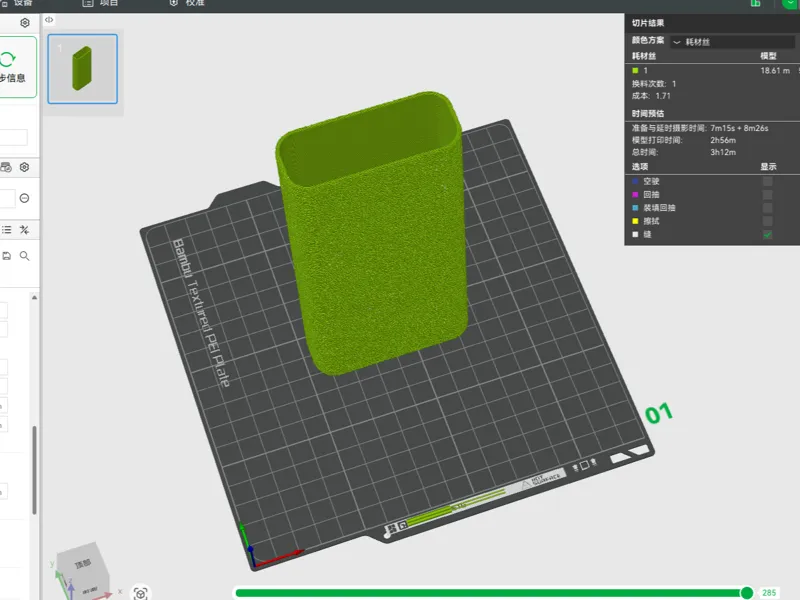This screenshot has height=600, width=800.
Task: Click the process list view icon
Action: tap(6, 230)
